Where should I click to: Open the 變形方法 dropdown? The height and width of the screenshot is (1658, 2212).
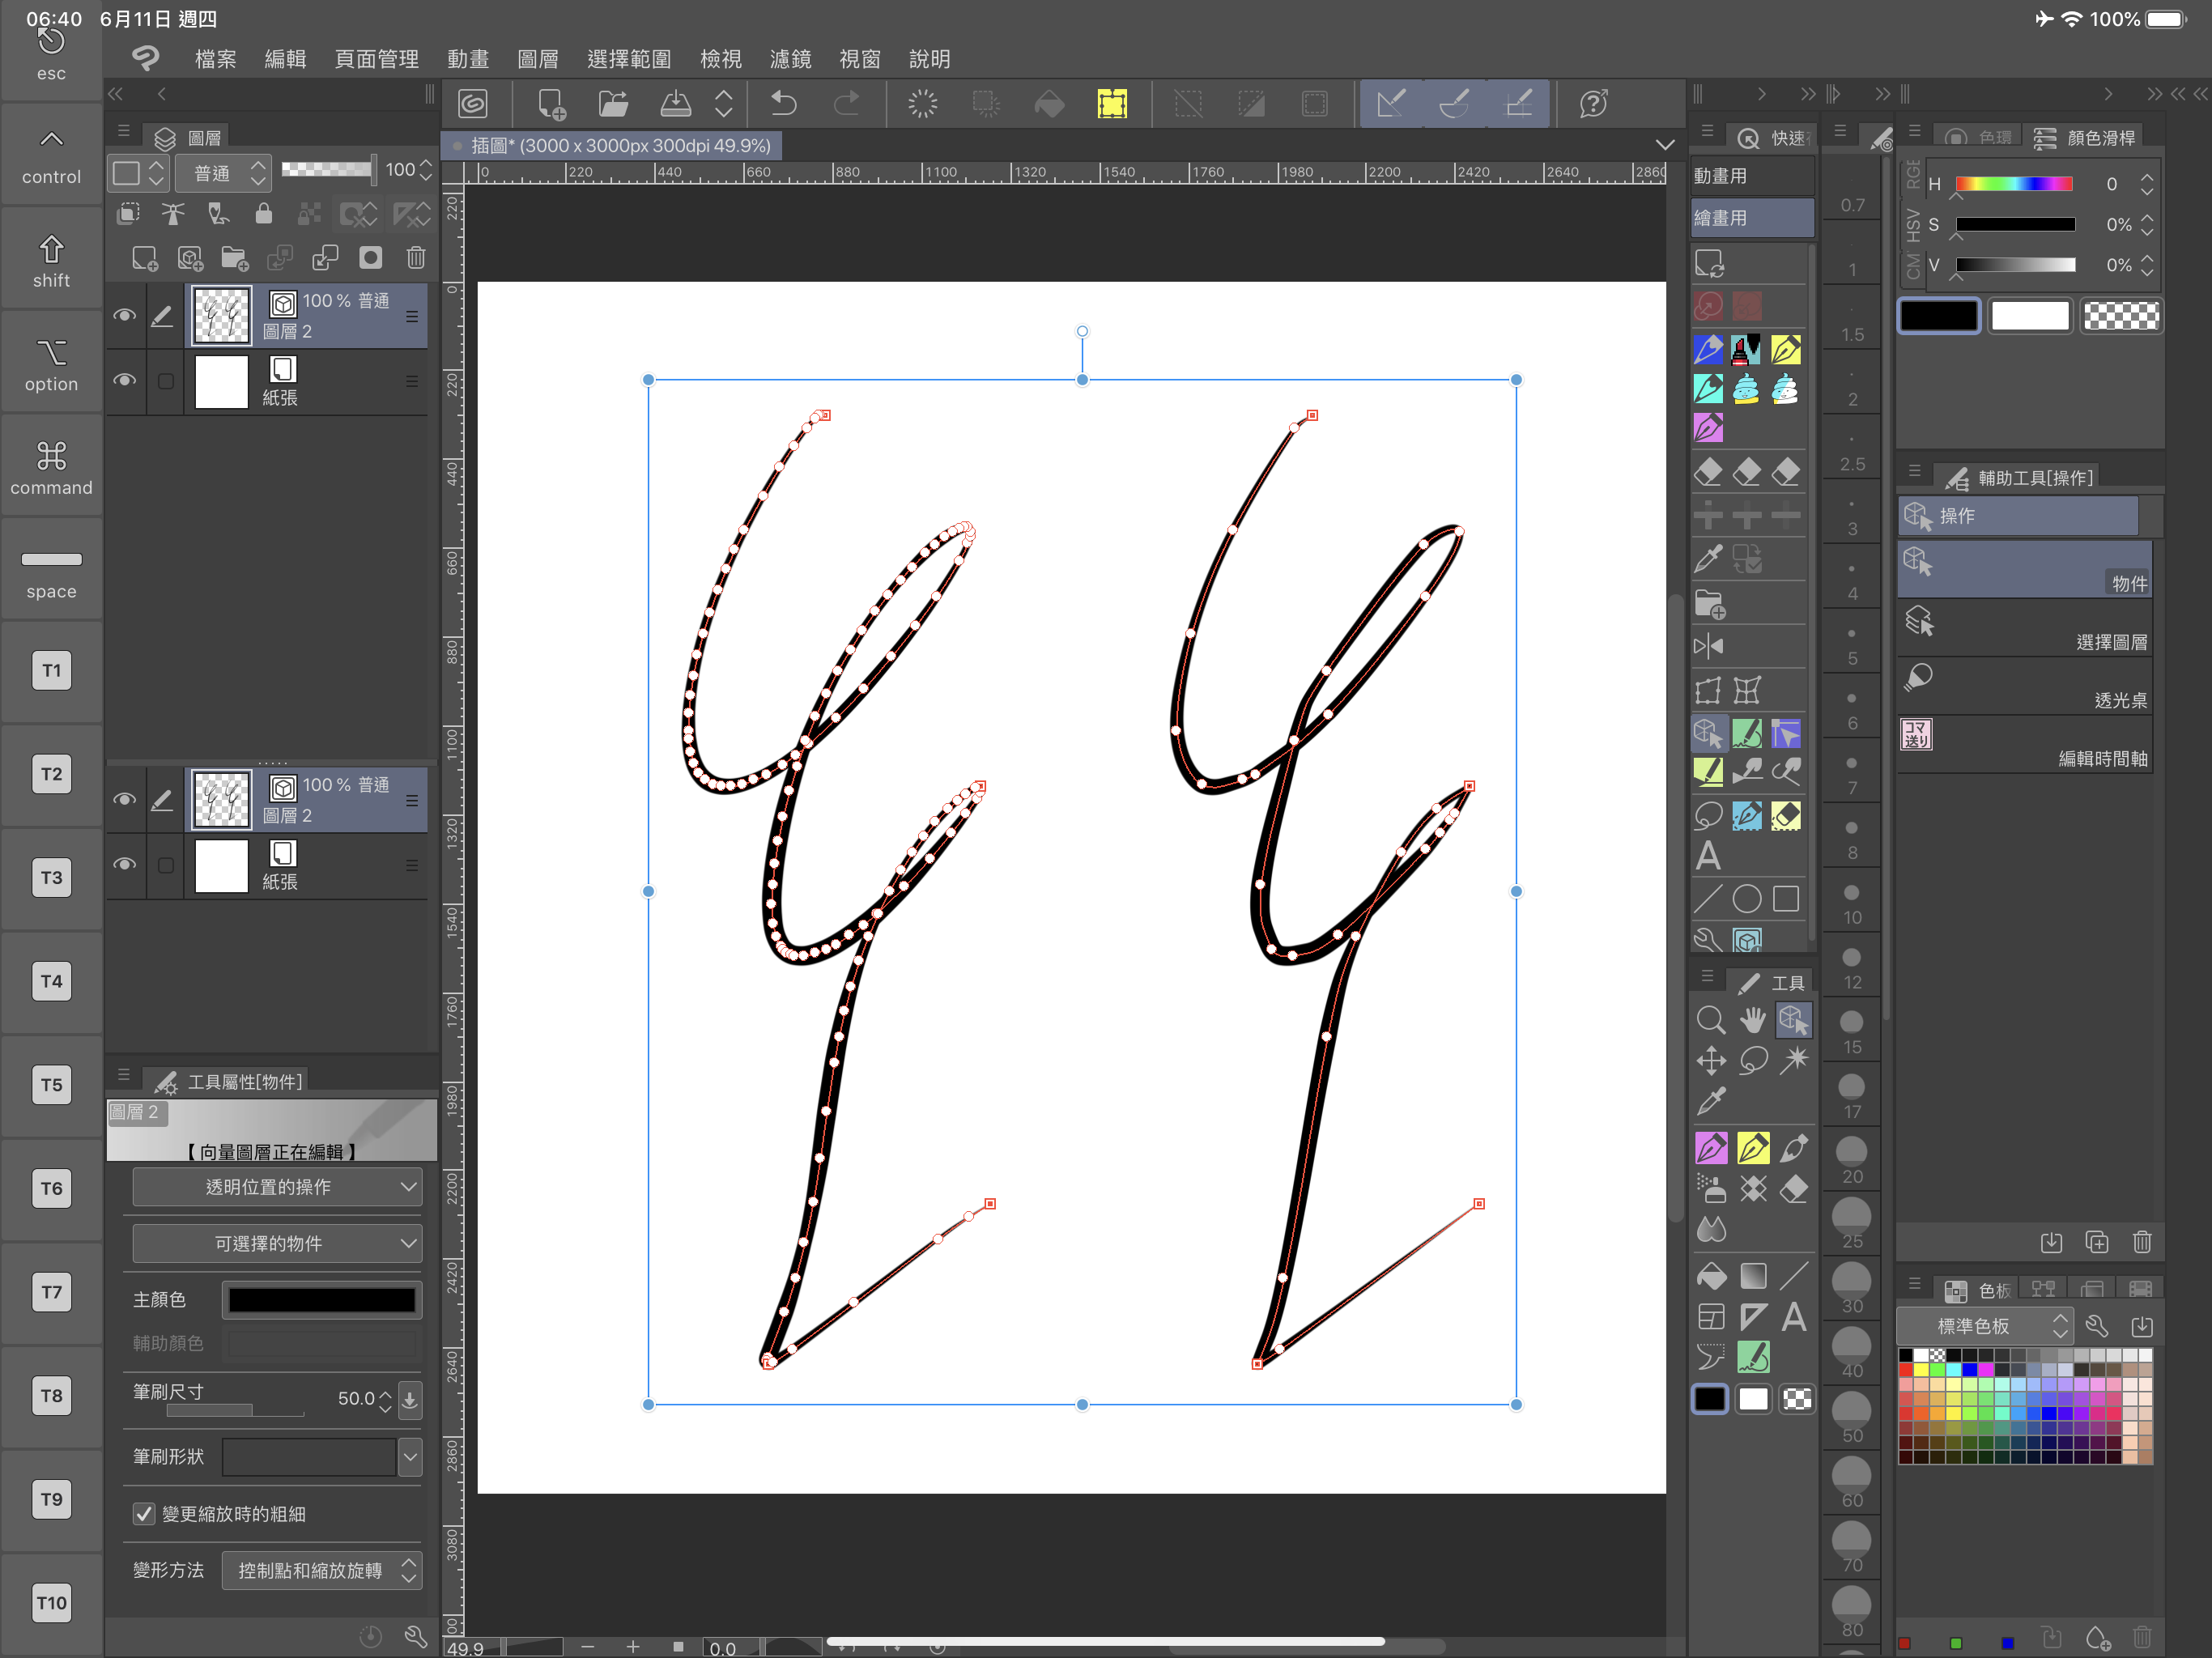click(x=322, y=1570)
